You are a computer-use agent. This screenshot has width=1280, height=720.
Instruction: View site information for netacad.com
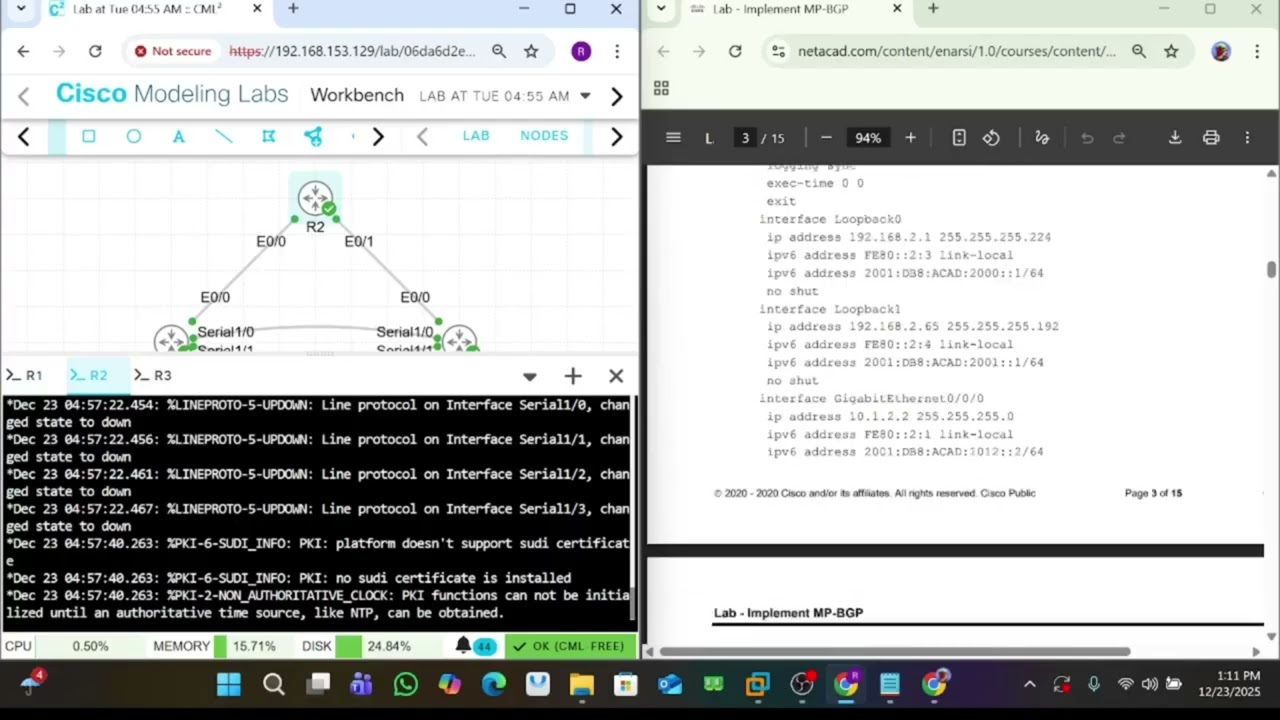(x=776, y=51)
